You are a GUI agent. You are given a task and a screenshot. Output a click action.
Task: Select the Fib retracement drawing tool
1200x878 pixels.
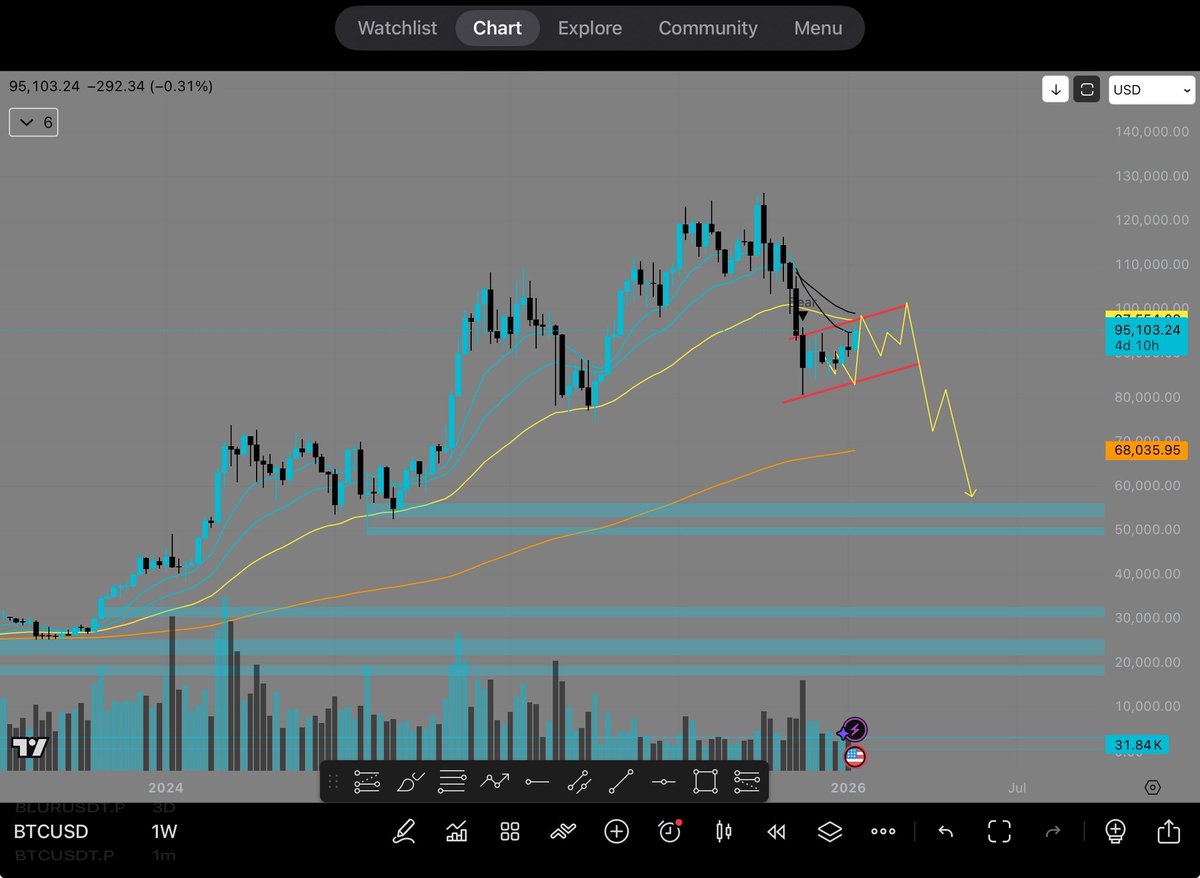click(x=367, y=781)
